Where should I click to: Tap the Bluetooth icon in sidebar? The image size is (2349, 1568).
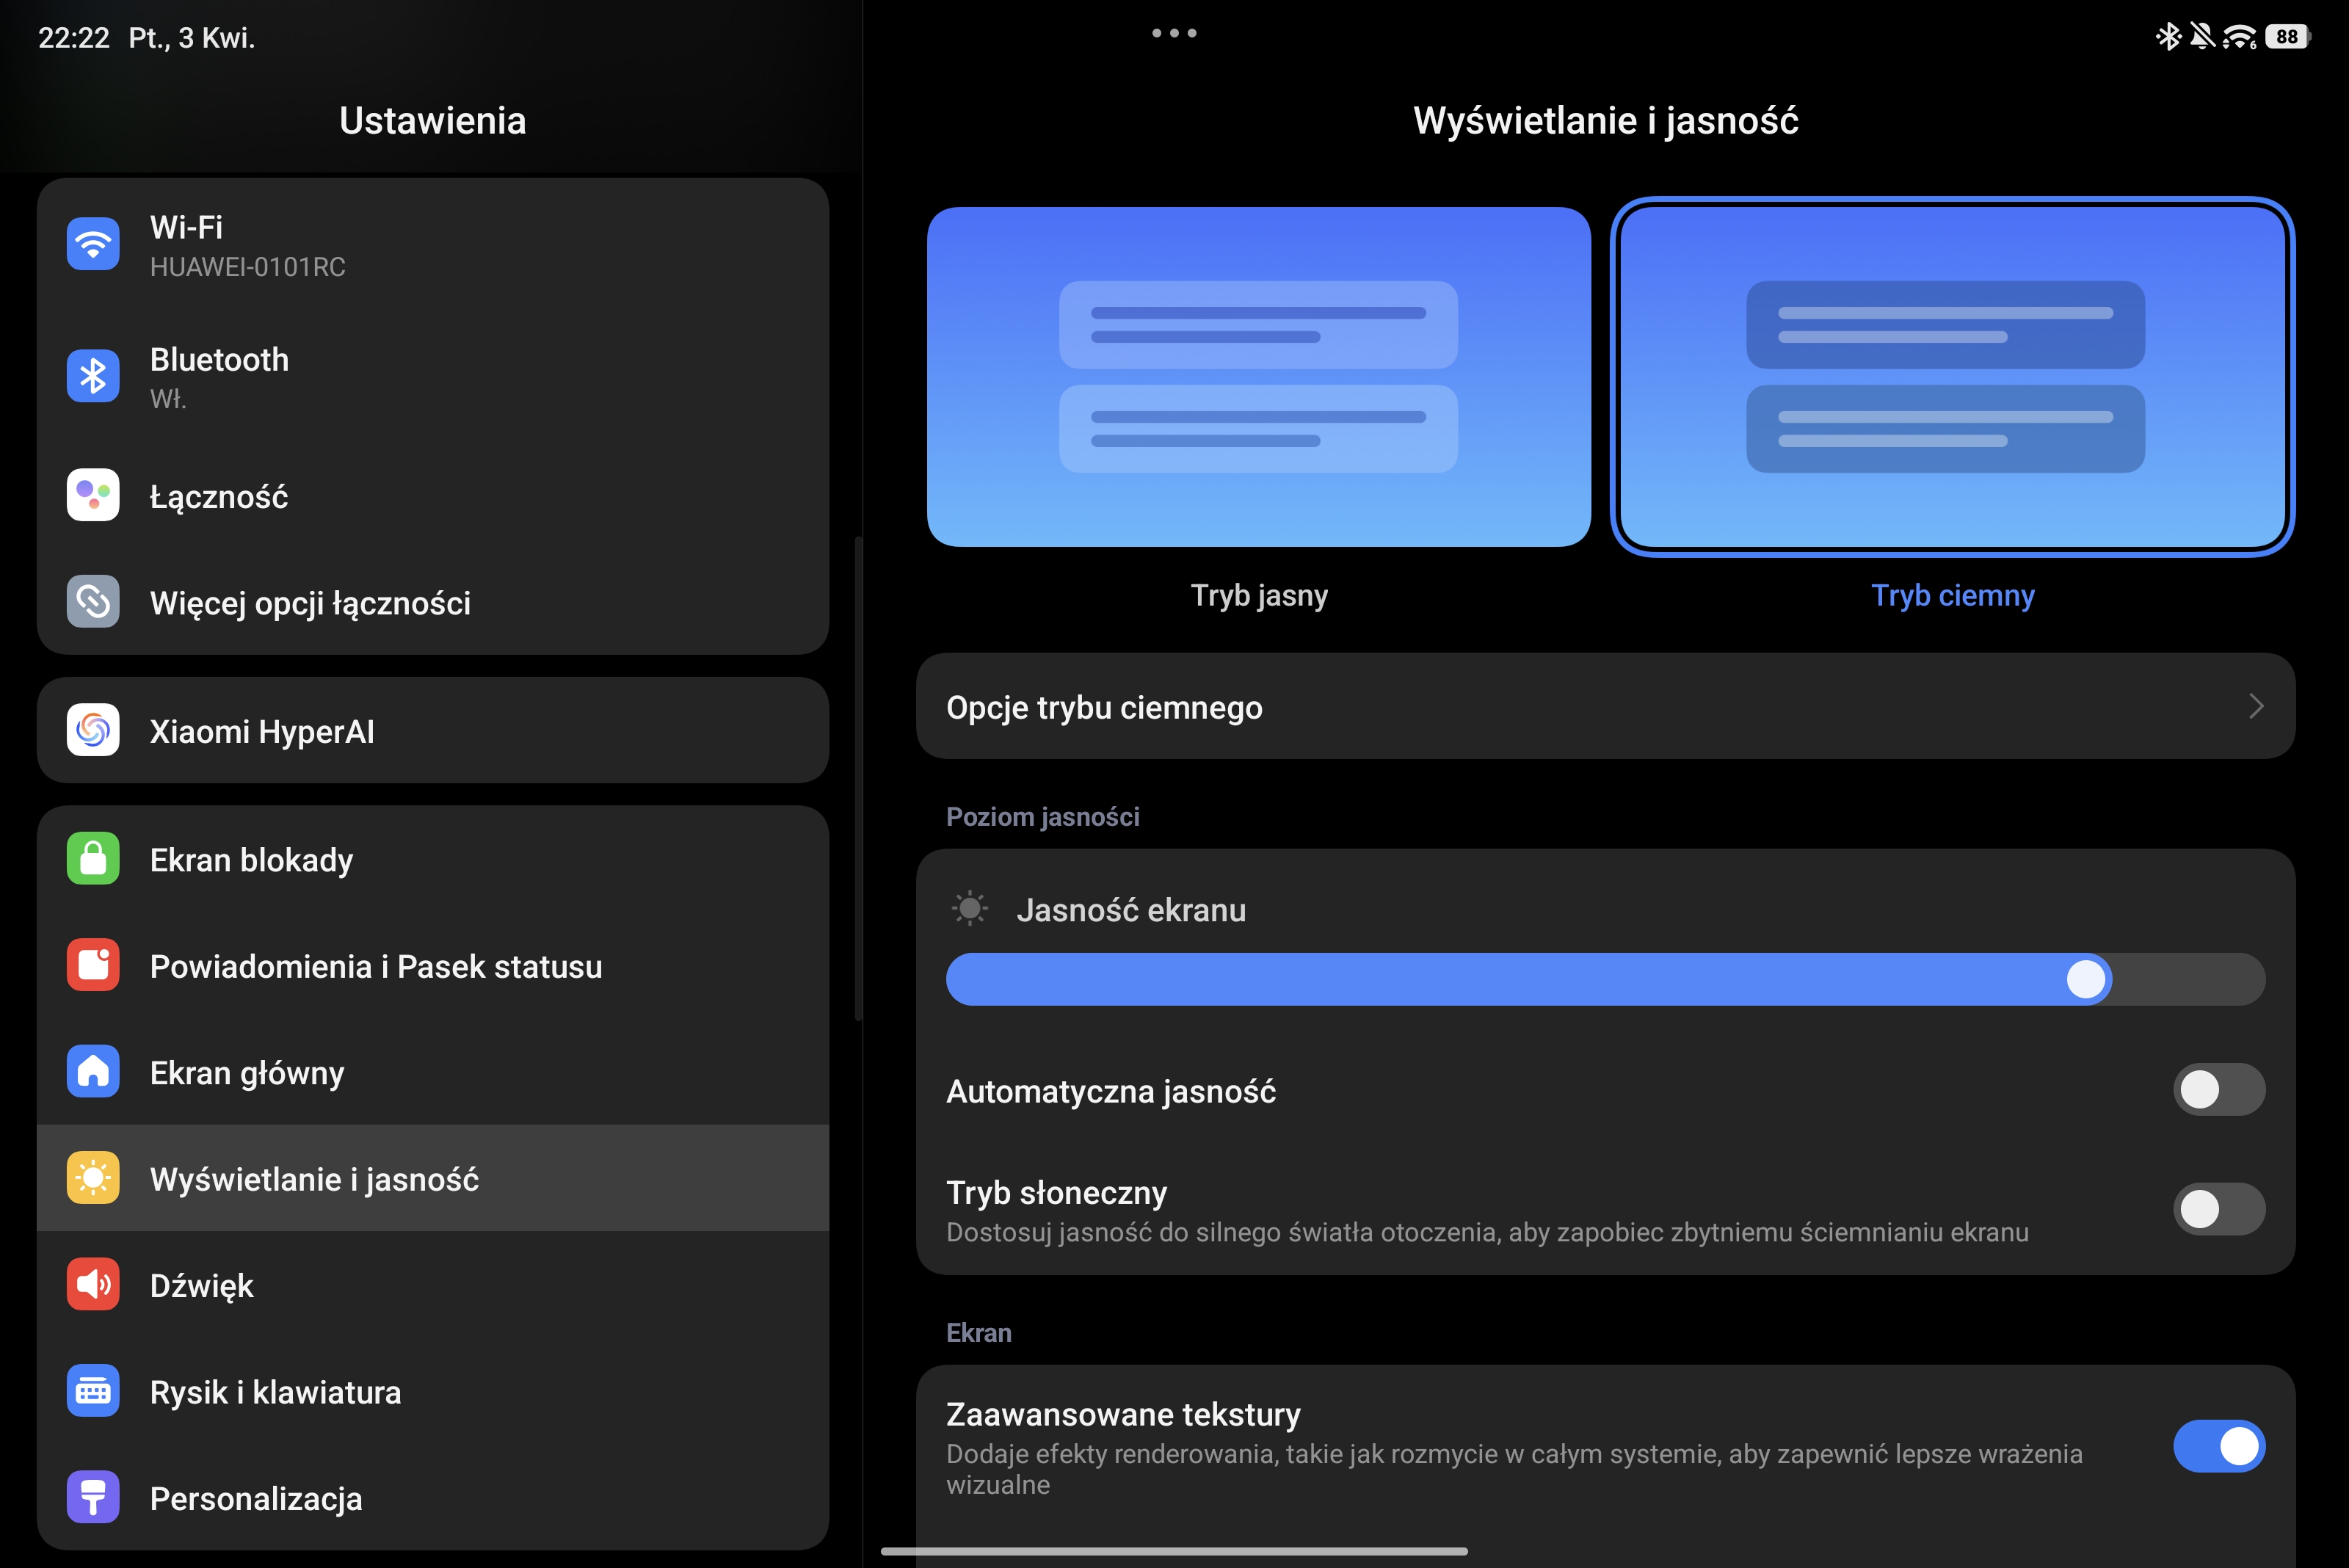(93, 376)
